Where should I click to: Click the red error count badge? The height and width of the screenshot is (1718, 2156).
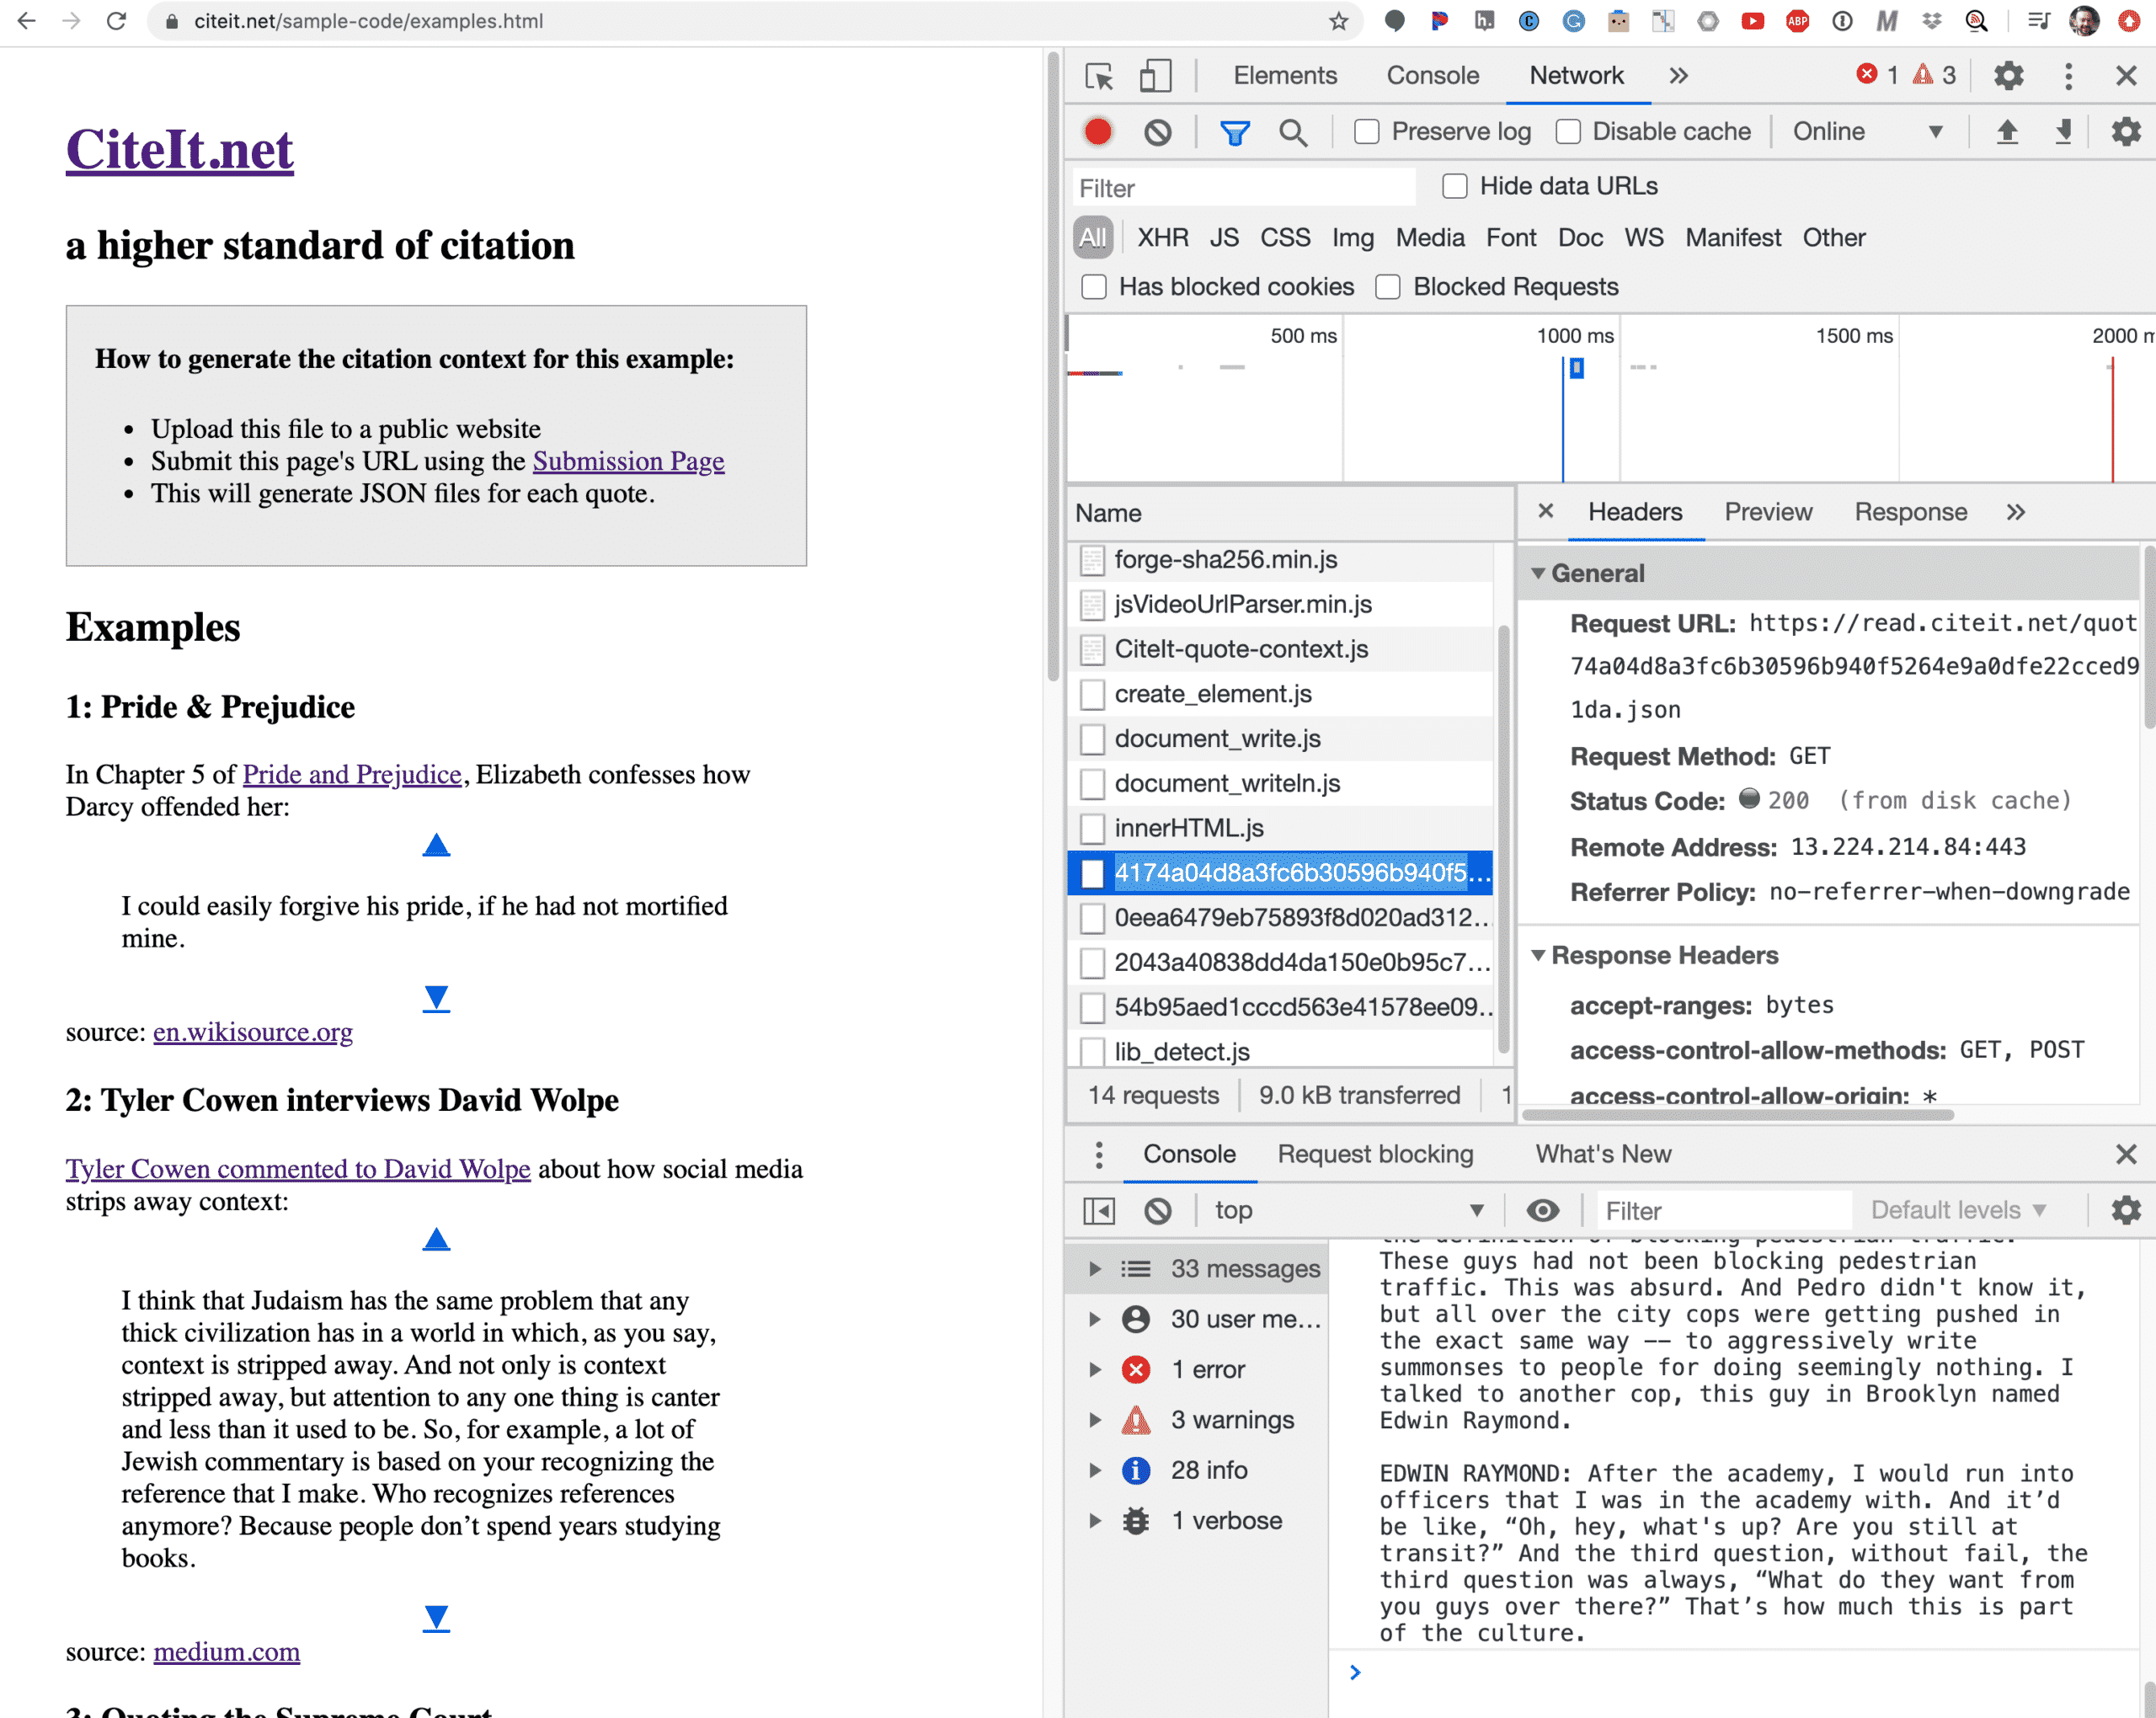coord(1877,75)
